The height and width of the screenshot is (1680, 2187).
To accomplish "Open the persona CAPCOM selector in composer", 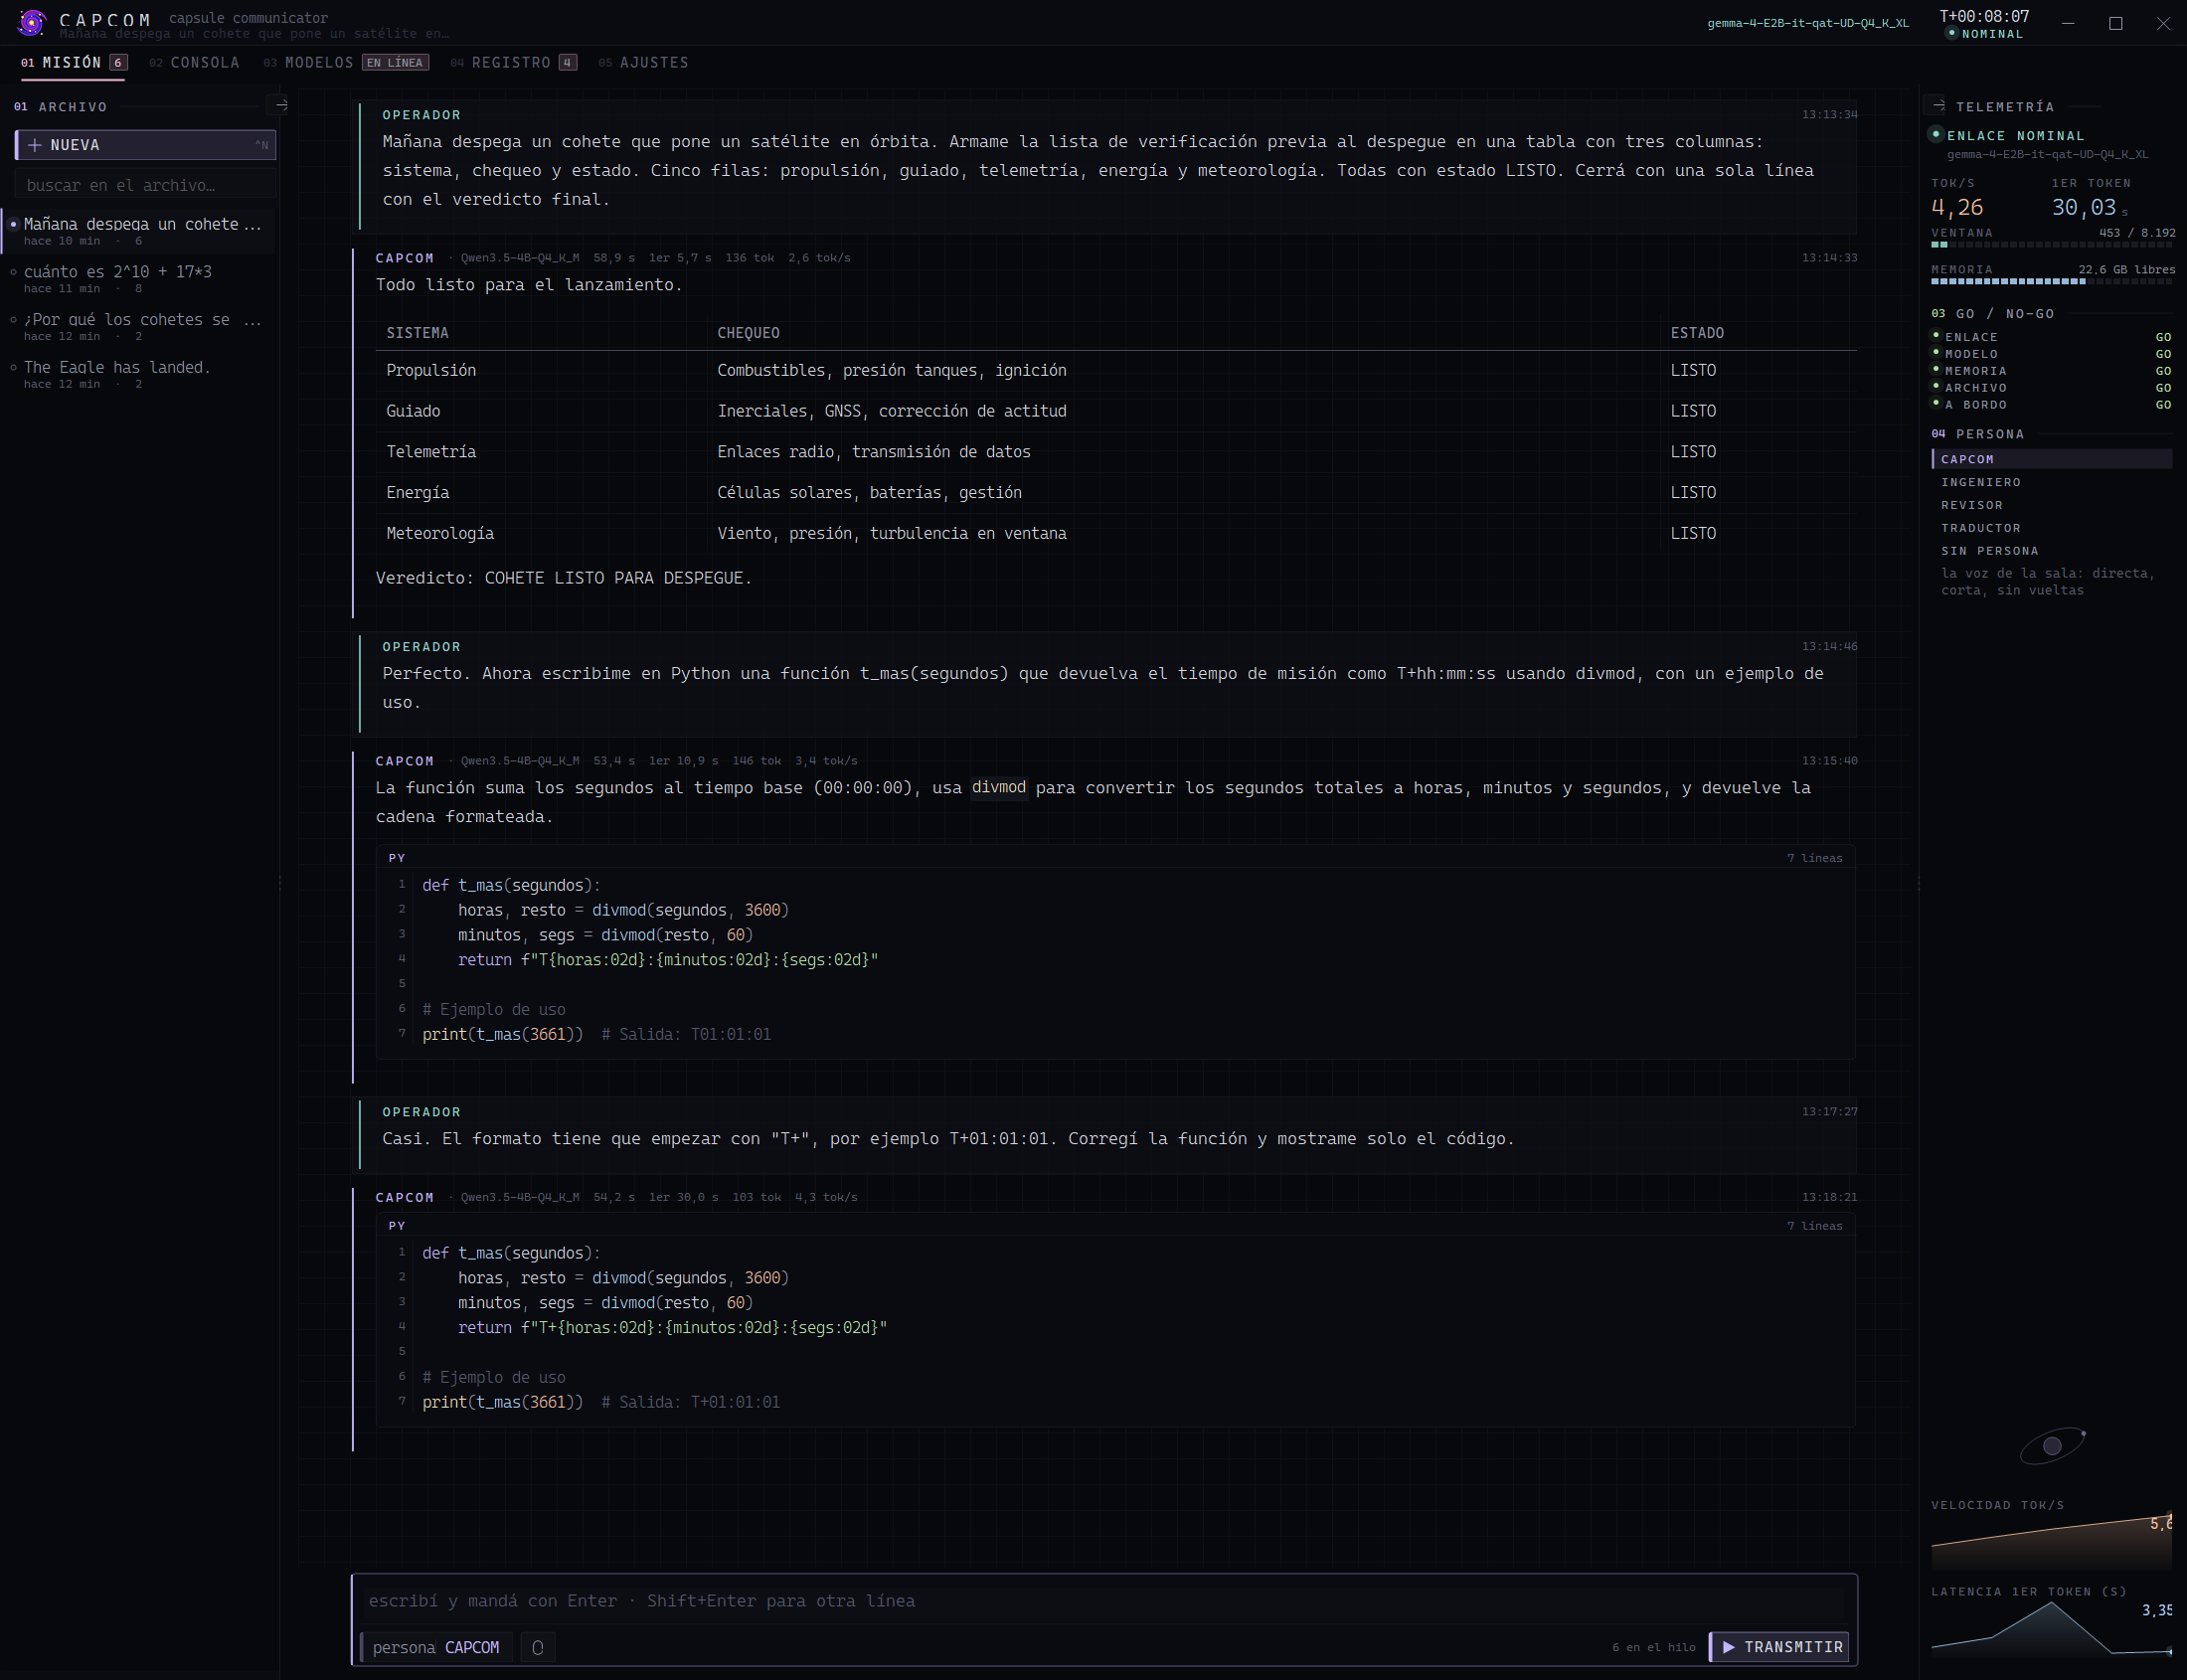I will [x=436, y=1647].
